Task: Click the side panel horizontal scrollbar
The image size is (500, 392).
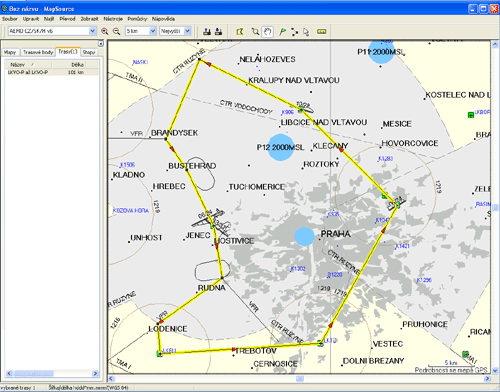Action: tap(52, 373)
